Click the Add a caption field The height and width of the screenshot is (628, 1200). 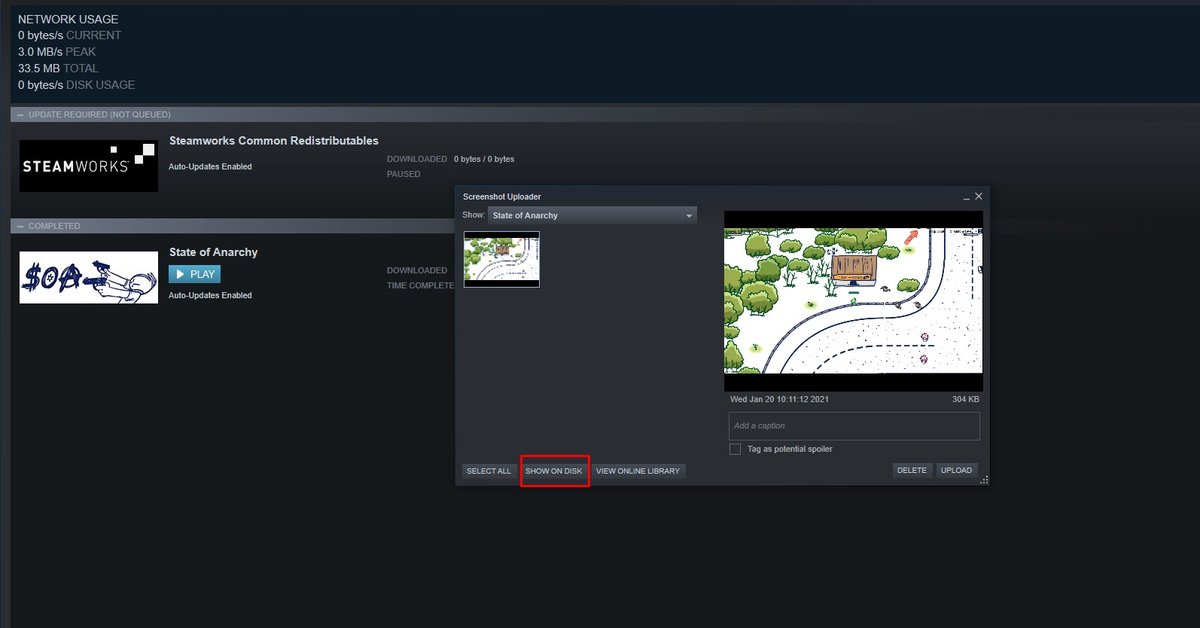point(855,426)
